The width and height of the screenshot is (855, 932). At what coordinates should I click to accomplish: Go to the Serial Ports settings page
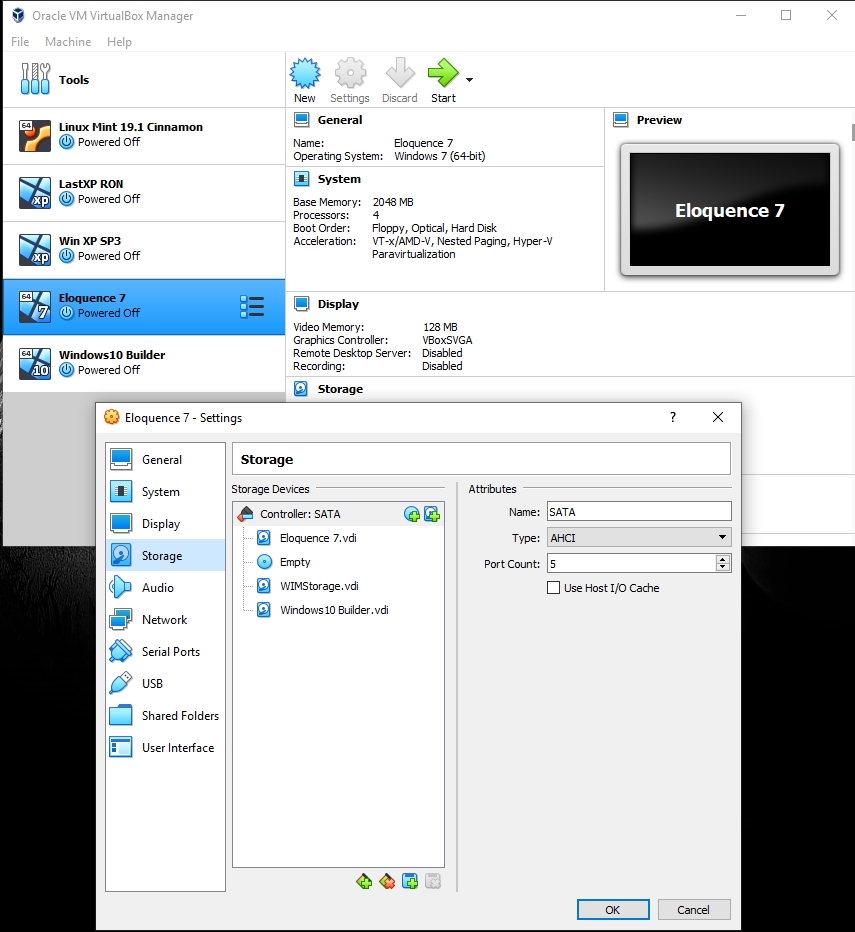point(165,651)
